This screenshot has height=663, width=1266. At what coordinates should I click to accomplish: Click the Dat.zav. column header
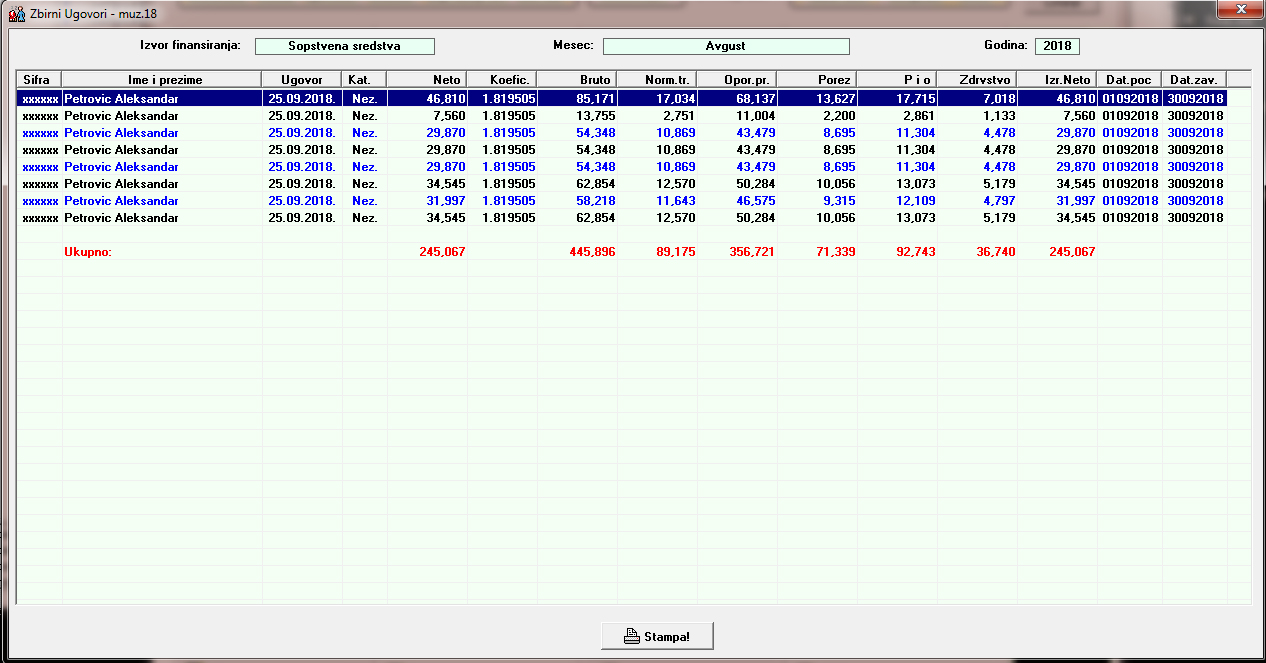tap(1194, 79)
